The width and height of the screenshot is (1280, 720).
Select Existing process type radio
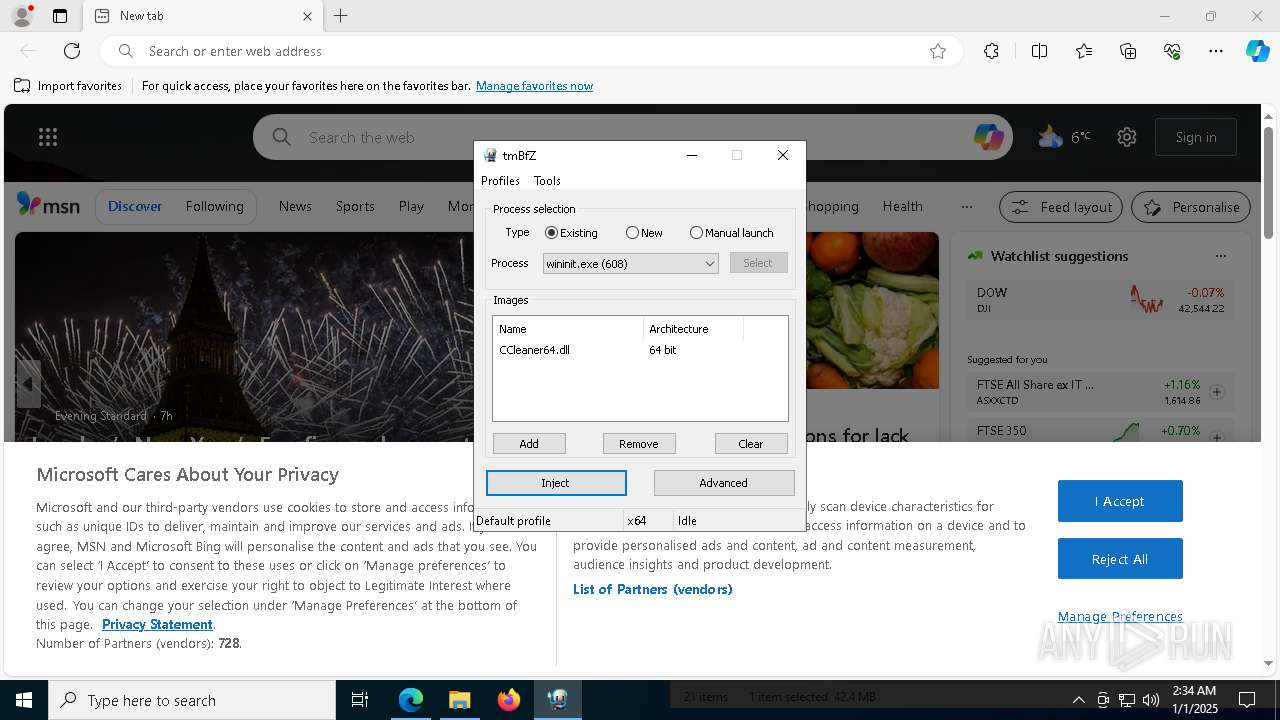coord(571,233)
